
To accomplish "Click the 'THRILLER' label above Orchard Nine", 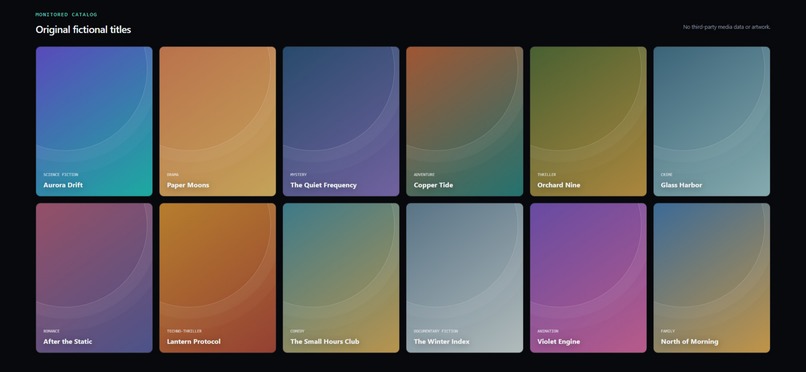I will pyautogui.click(x=547, y=175).
